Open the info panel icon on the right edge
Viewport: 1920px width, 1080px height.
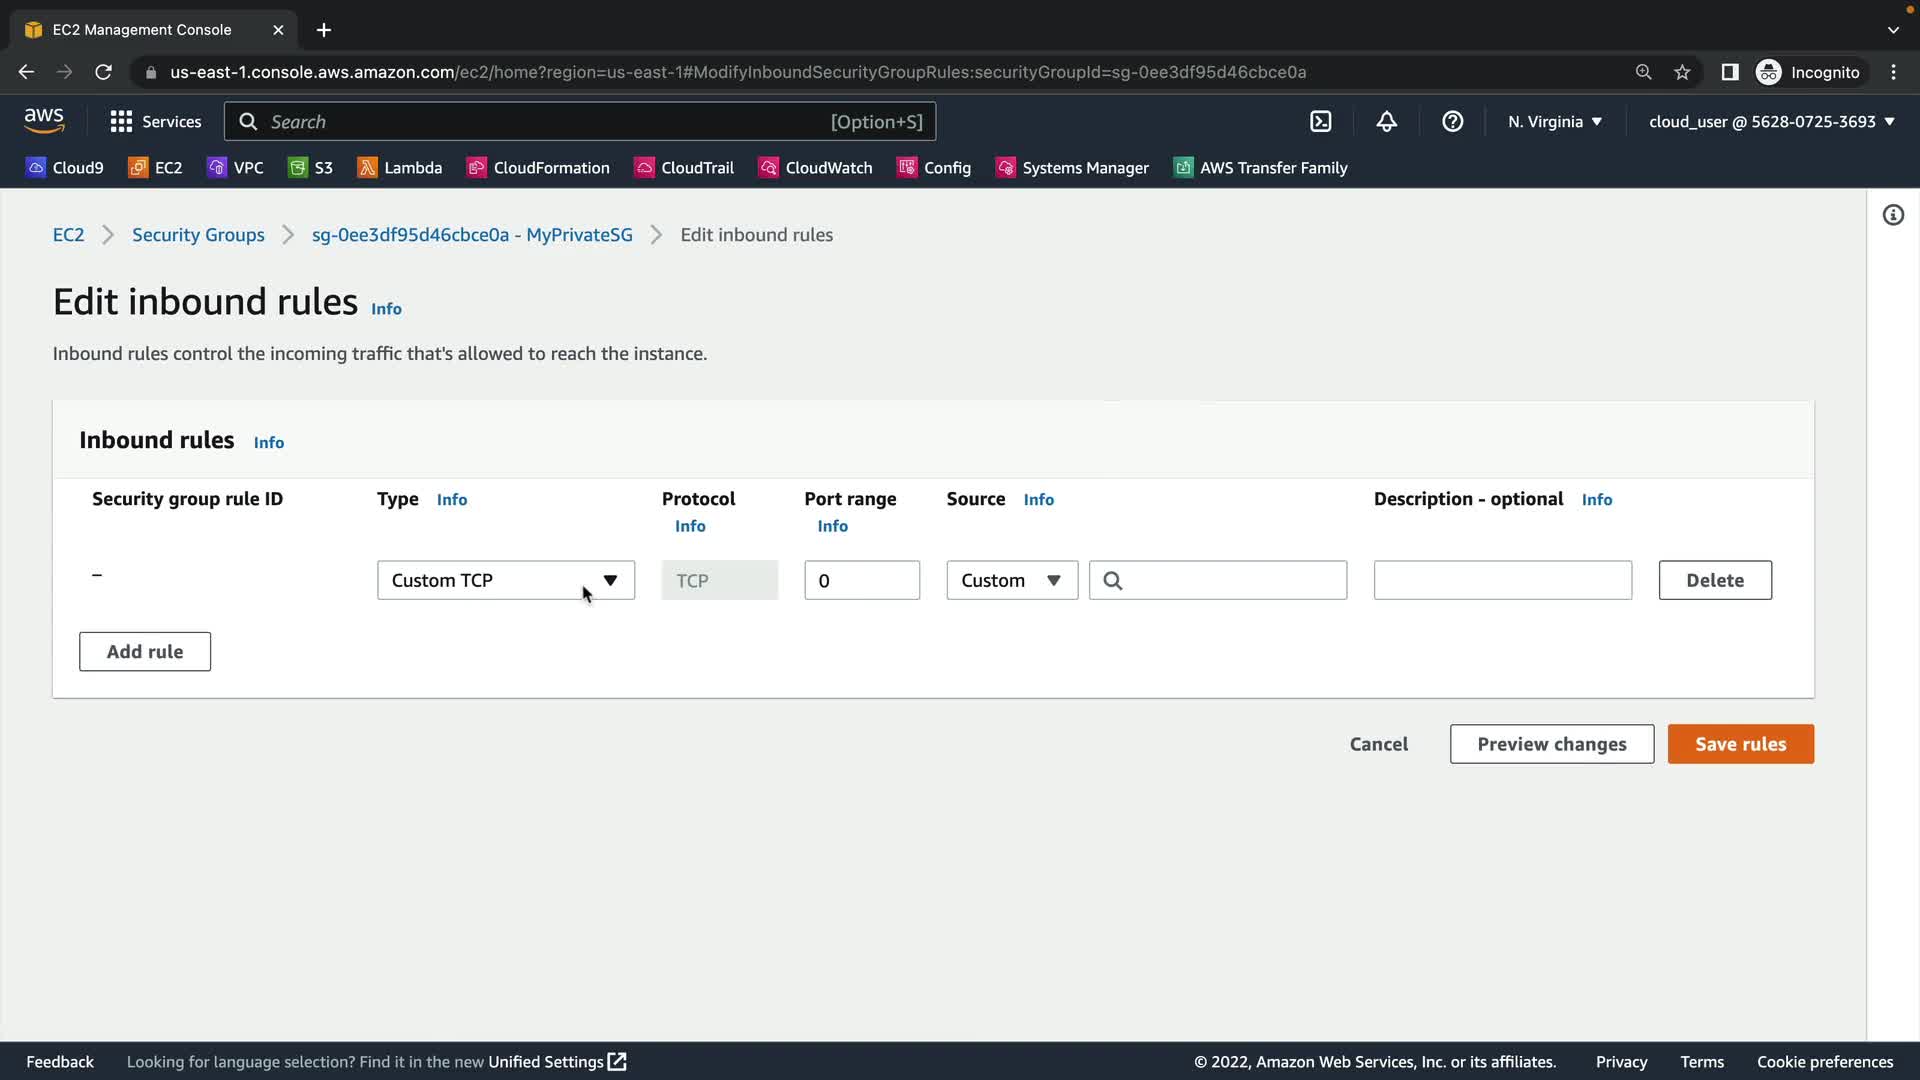click(x=1893, y=215)
